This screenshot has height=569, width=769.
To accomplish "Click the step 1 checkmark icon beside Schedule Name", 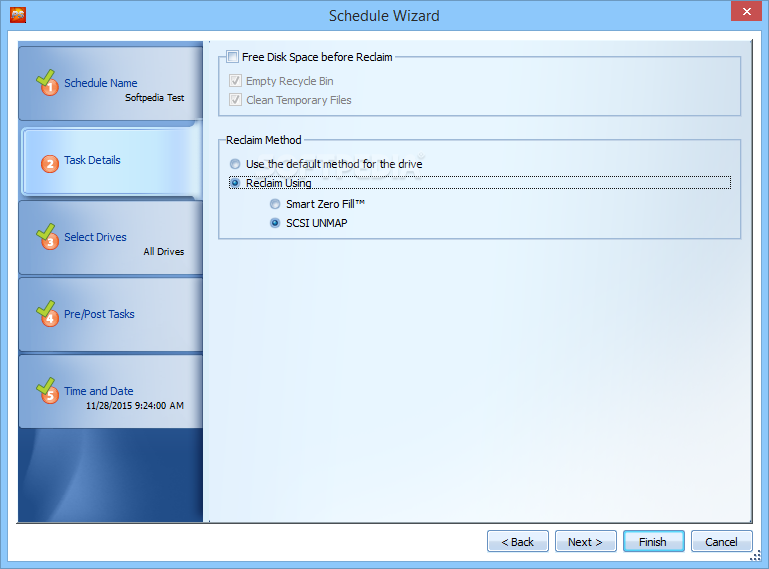I will click(x=47, y=82).
